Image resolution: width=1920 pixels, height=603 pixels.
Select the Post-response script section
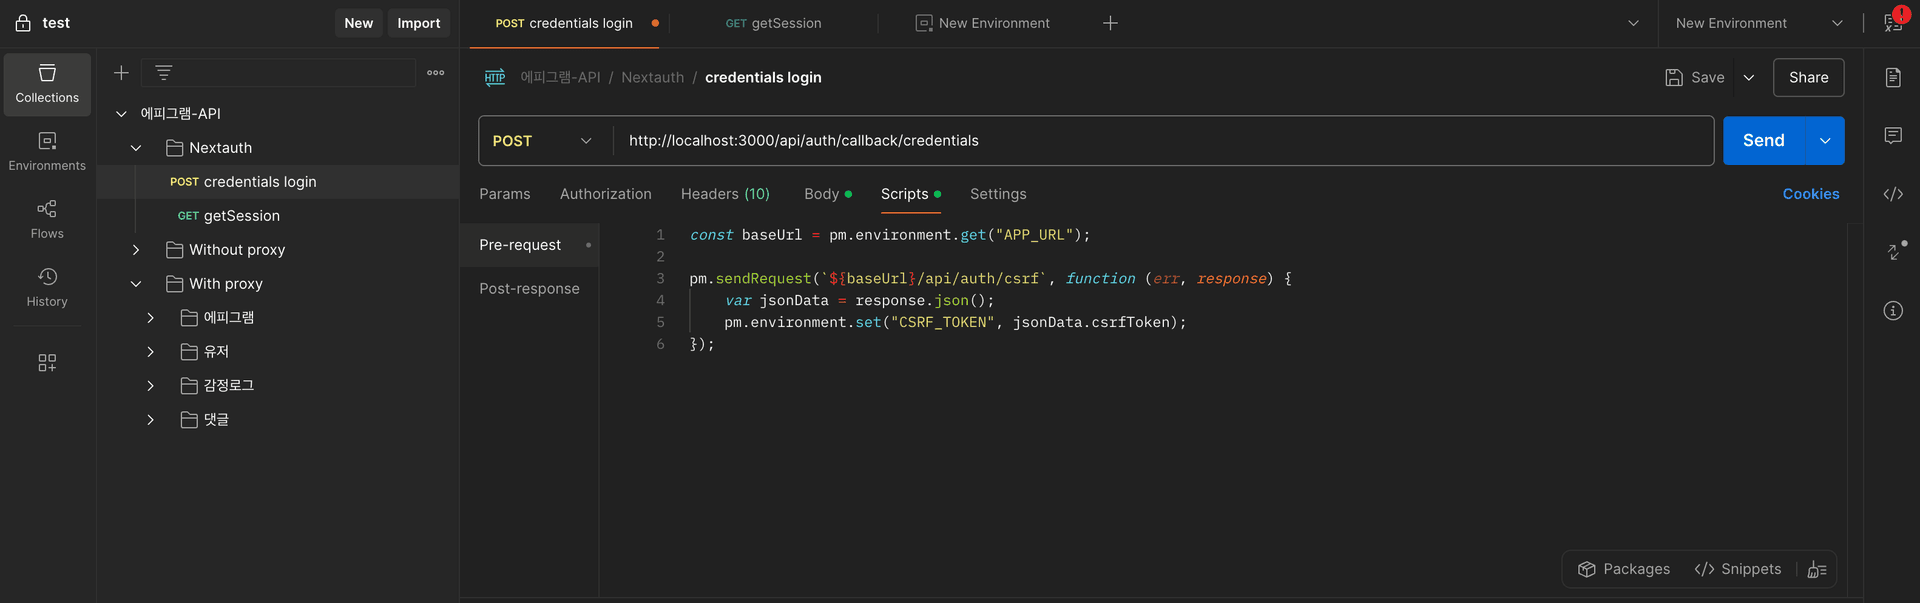click(529, 289)
